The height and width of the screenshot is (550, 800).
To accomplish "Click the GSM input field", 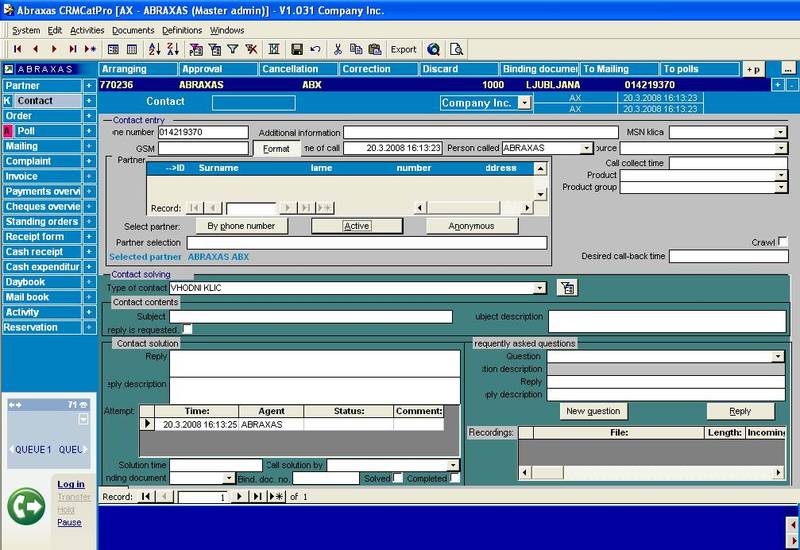I will (x=203, y=148).
